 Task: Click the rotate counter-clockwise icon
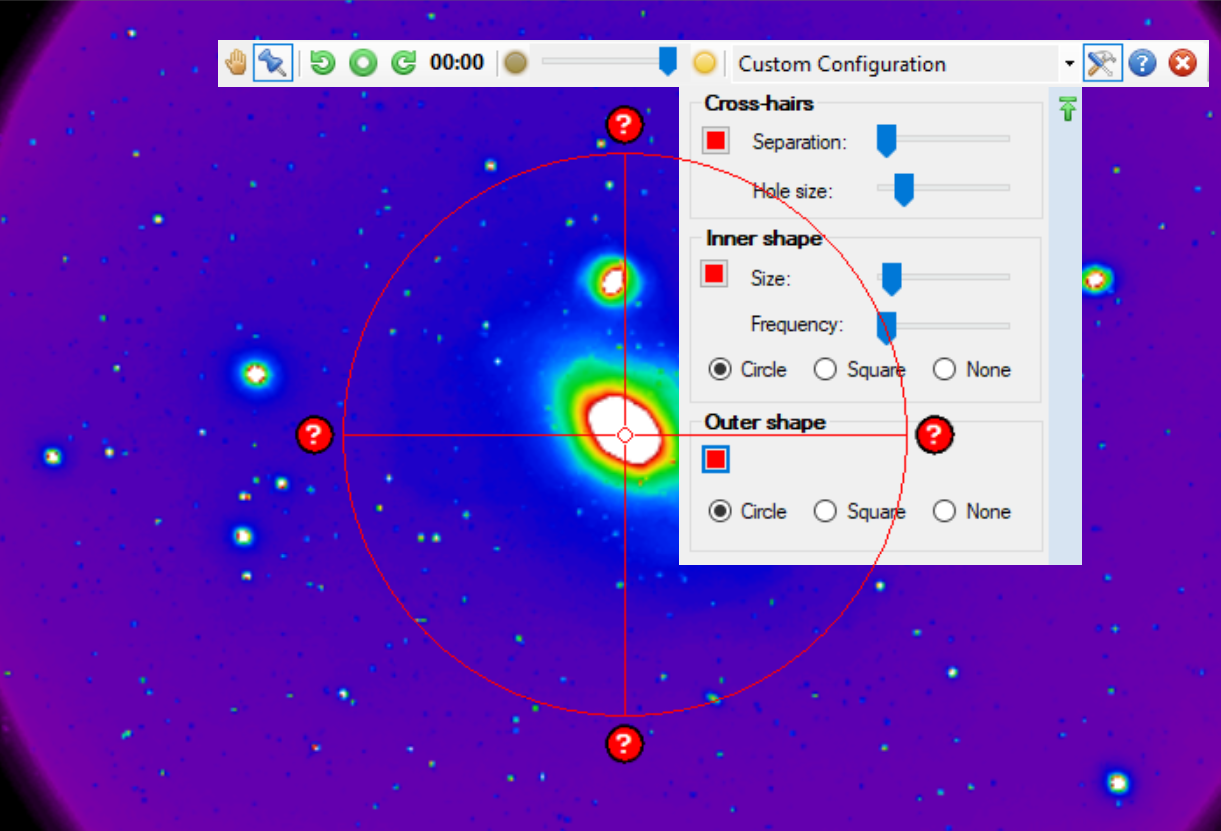tap(320, 62)
